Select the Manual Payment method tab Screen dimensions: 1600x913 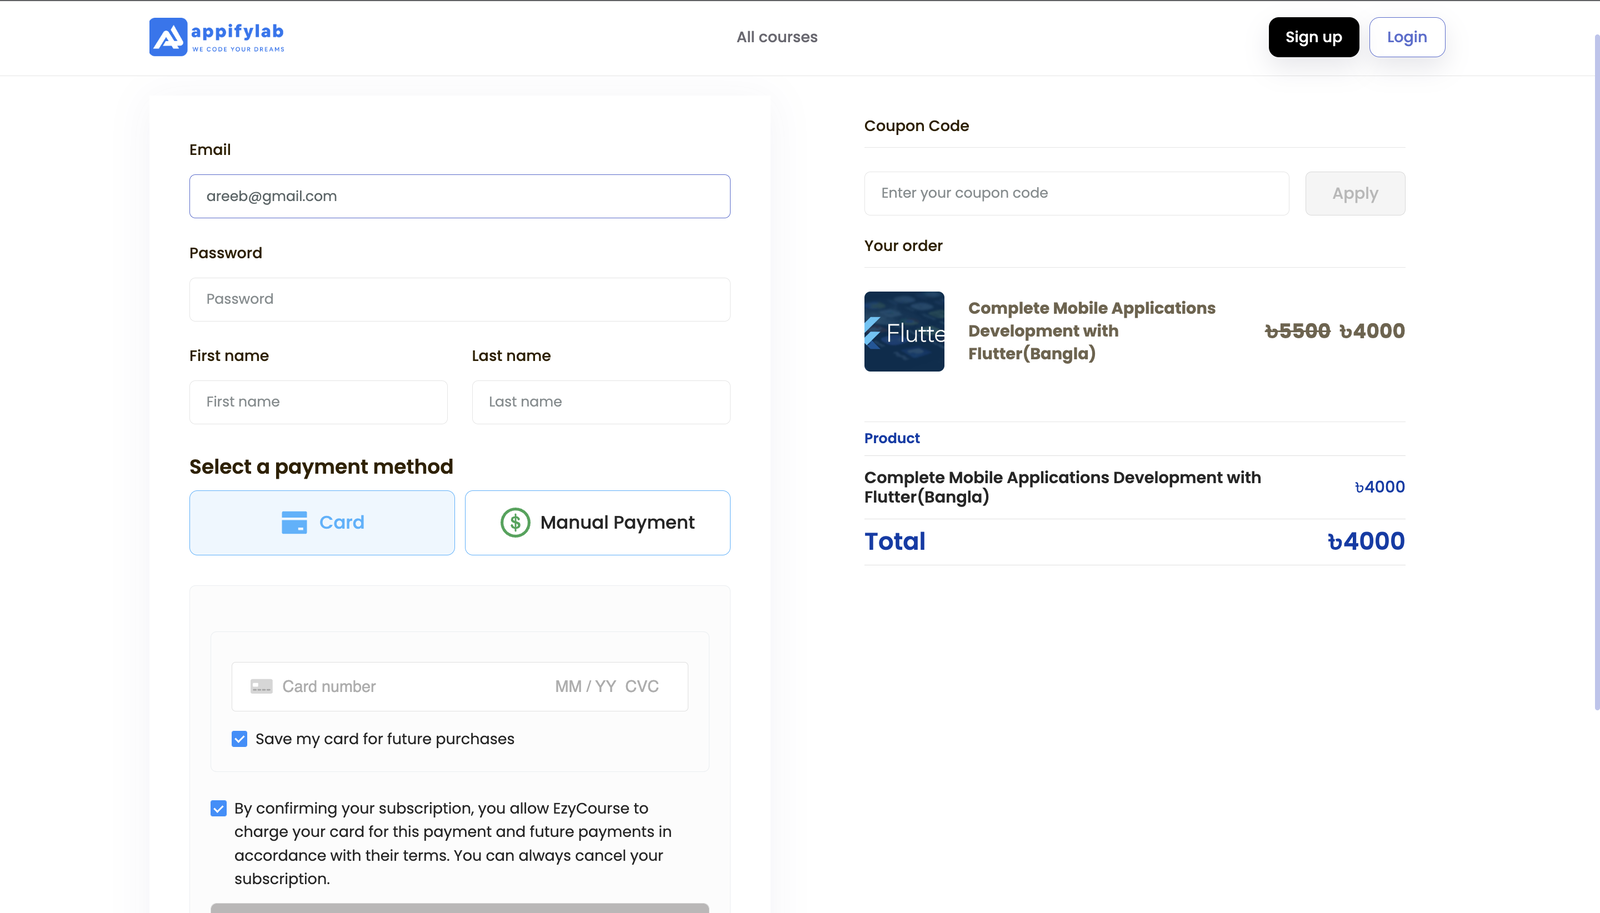point(598,523)
